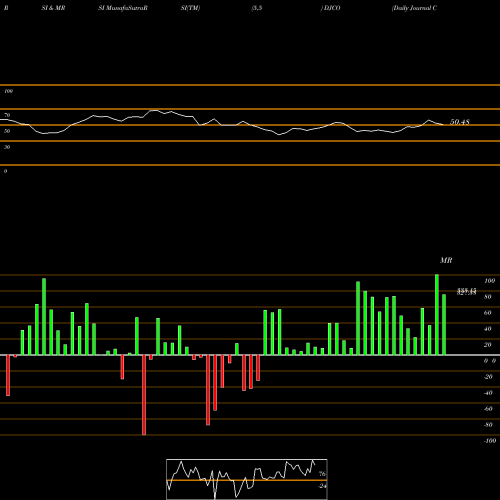Click the '30' level on RSI axis
Viewport: 500px width, 500px height.
(7, 147)
